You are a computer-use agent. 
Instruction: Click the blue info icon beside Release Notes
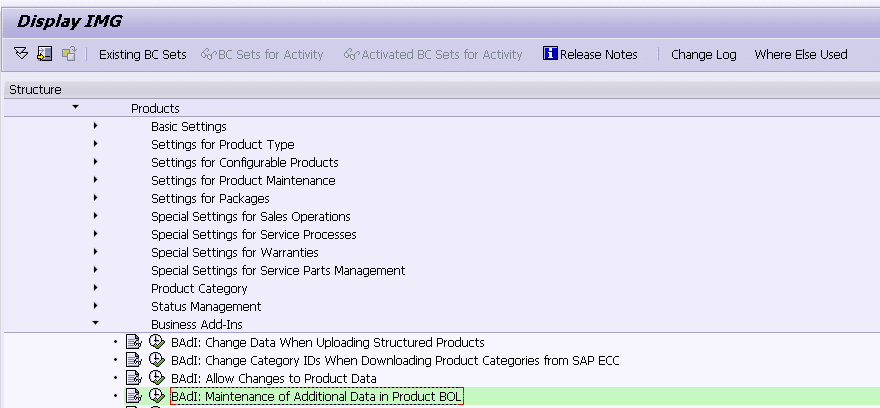pyautogui.click(x=550, y=54)
